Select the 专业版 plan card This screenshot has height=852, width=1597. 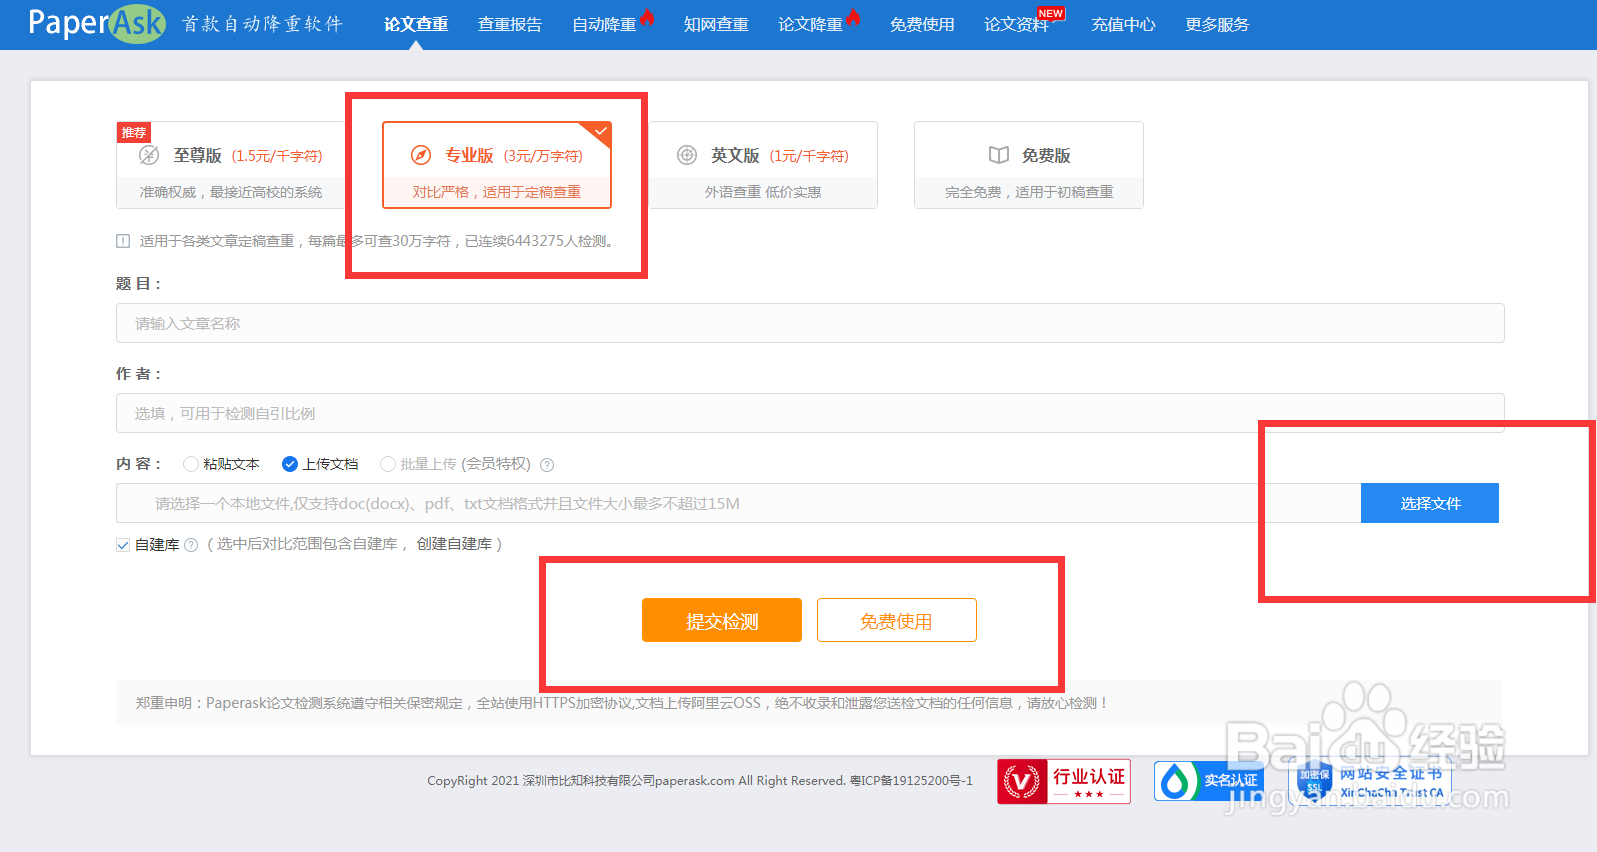pos(497,165)
